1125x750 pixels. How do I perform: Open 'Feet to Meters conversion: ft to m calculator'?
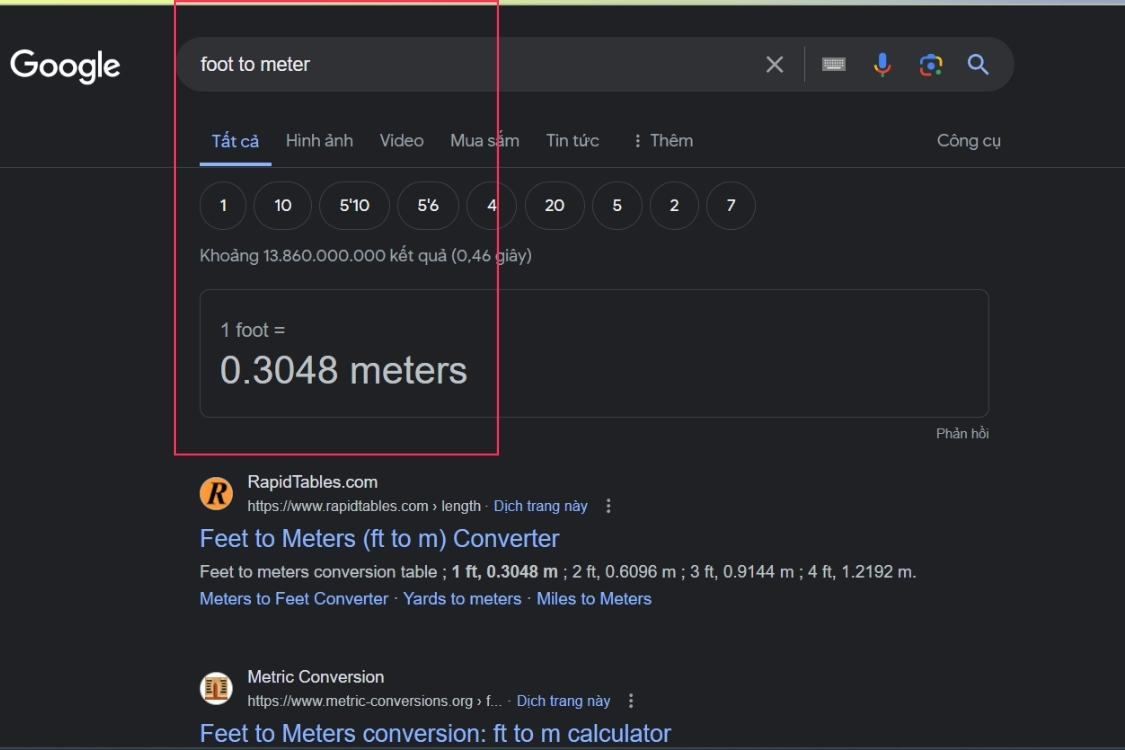pyautogui.click(x=435, y=733)
